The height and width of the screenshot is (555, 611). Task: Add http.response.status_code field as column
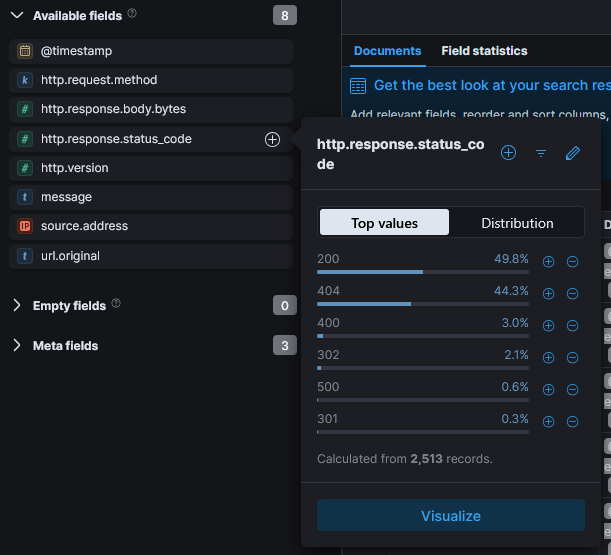508,153
